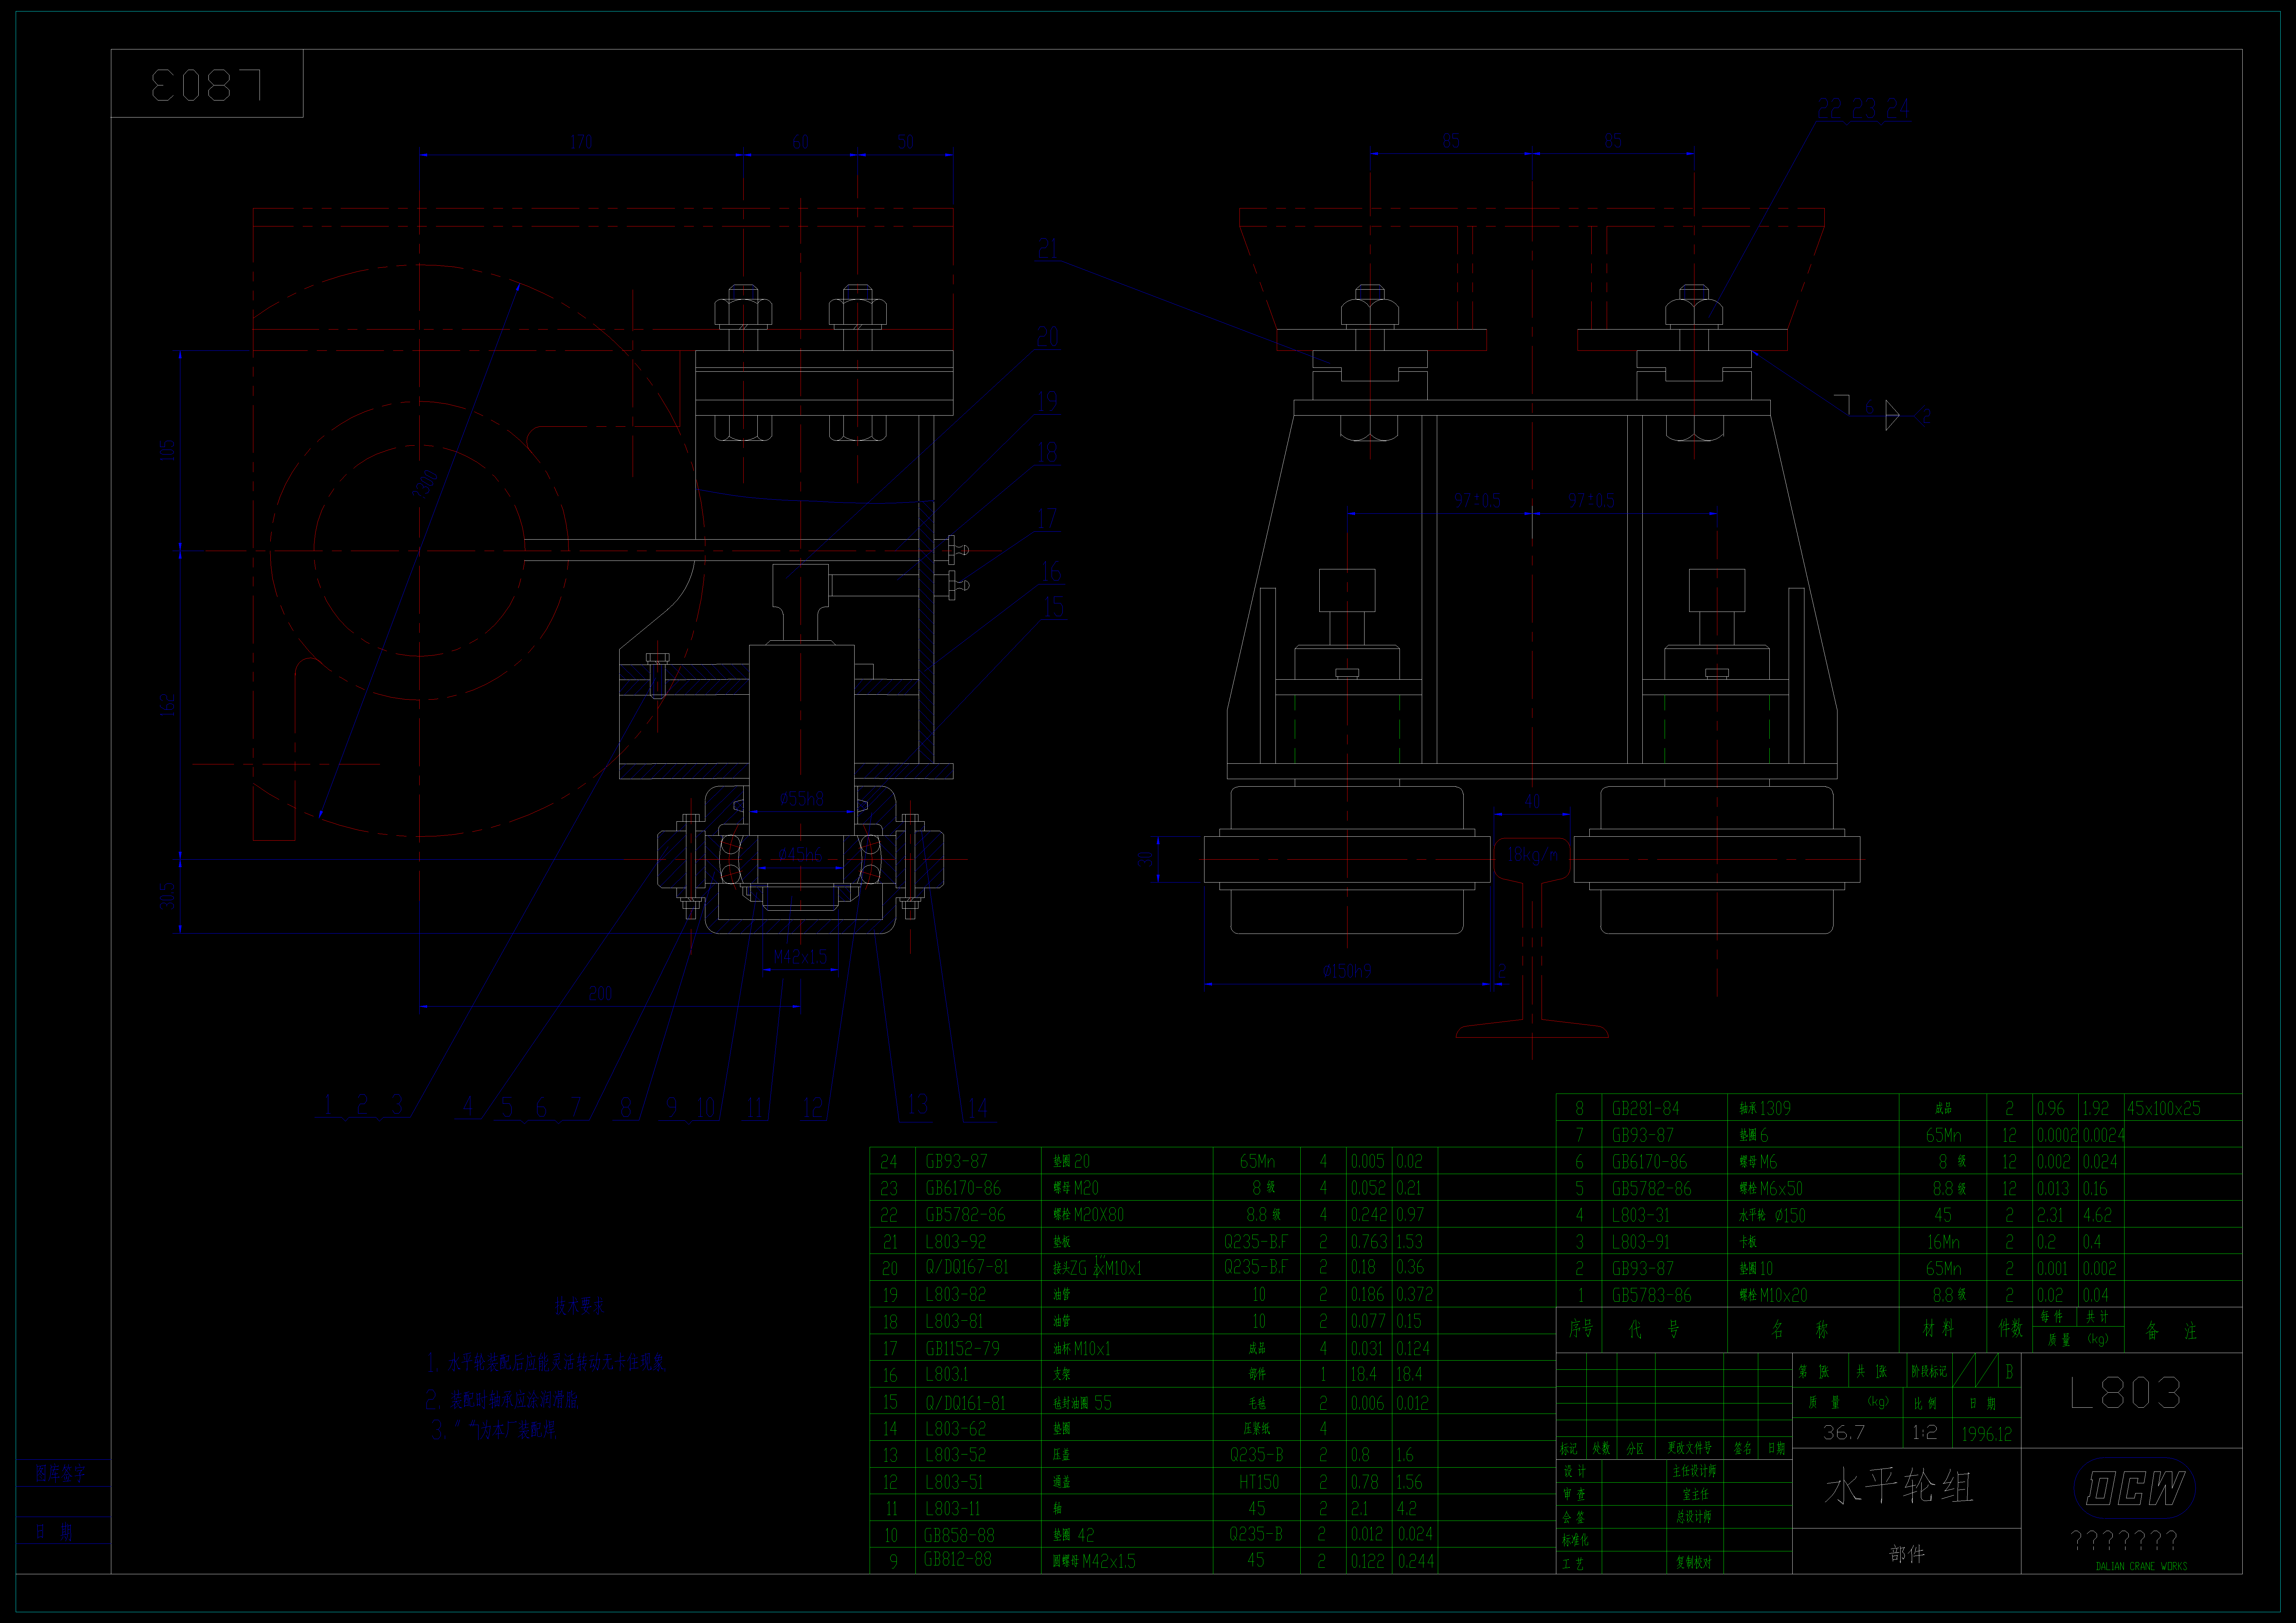
Task: Click the '170' dimension above the left view
Action: pos(581,142)
